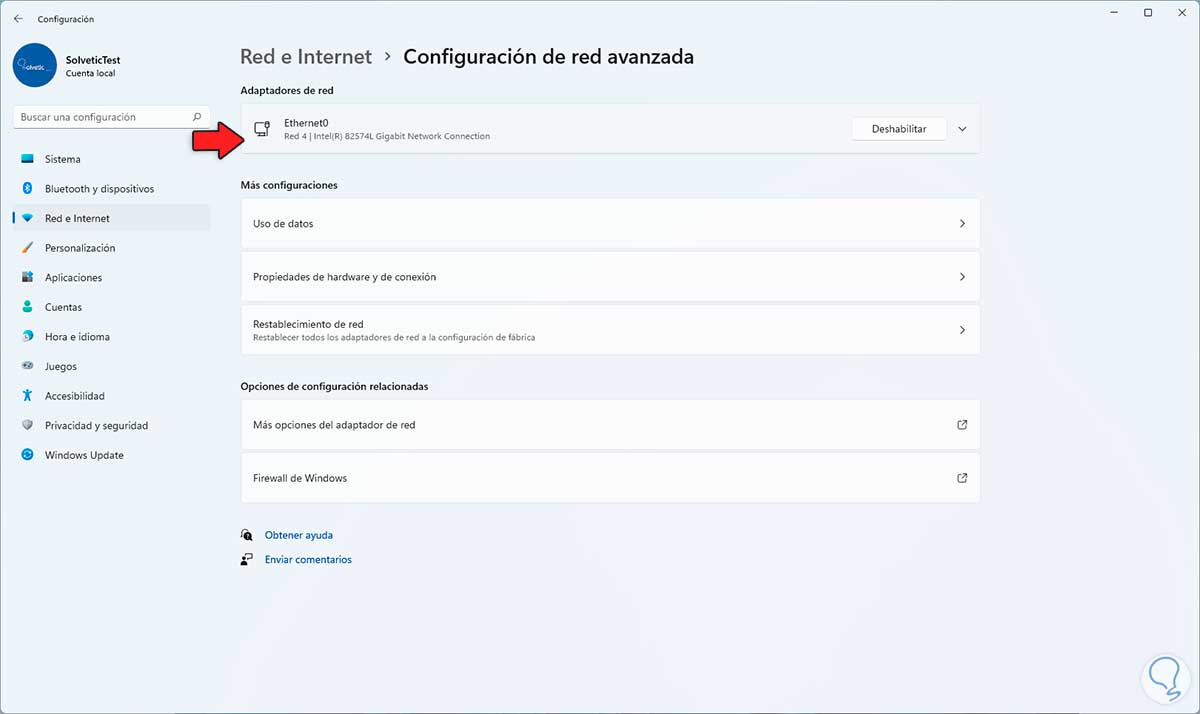This screenshot has width=1200, height=714.
Task: Click the Bluetooth y dispositivos icon
Action: tap(27, 189)
